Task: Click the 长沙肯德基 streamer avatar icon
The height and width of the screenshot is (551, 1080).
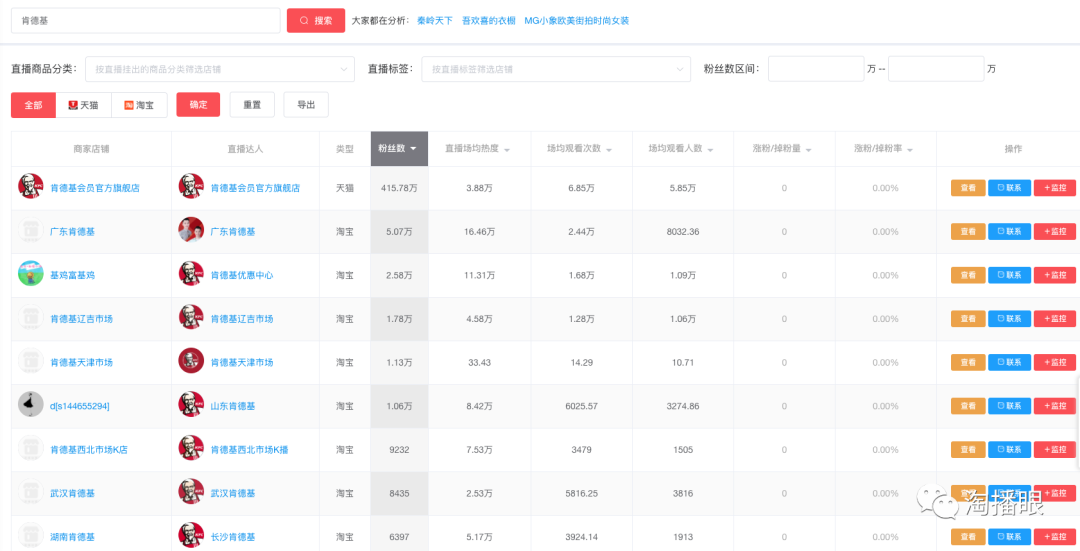Action: tap(191, 536)
